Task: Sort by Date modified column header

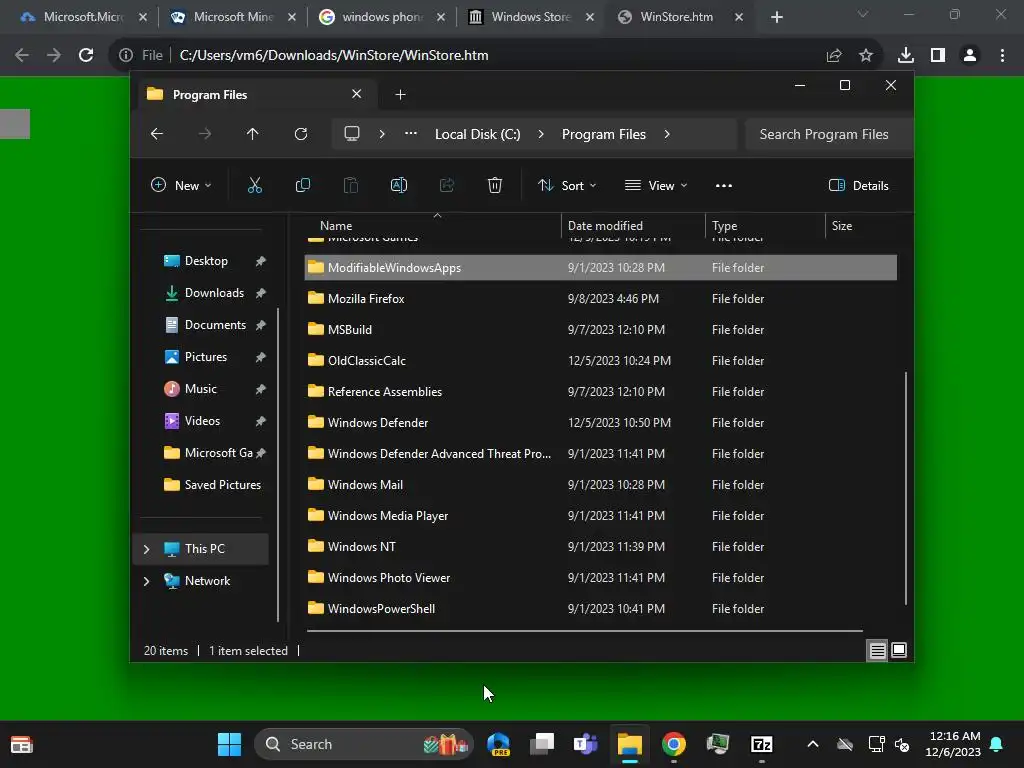Action: pyautogui.click(x=633, y=226)
